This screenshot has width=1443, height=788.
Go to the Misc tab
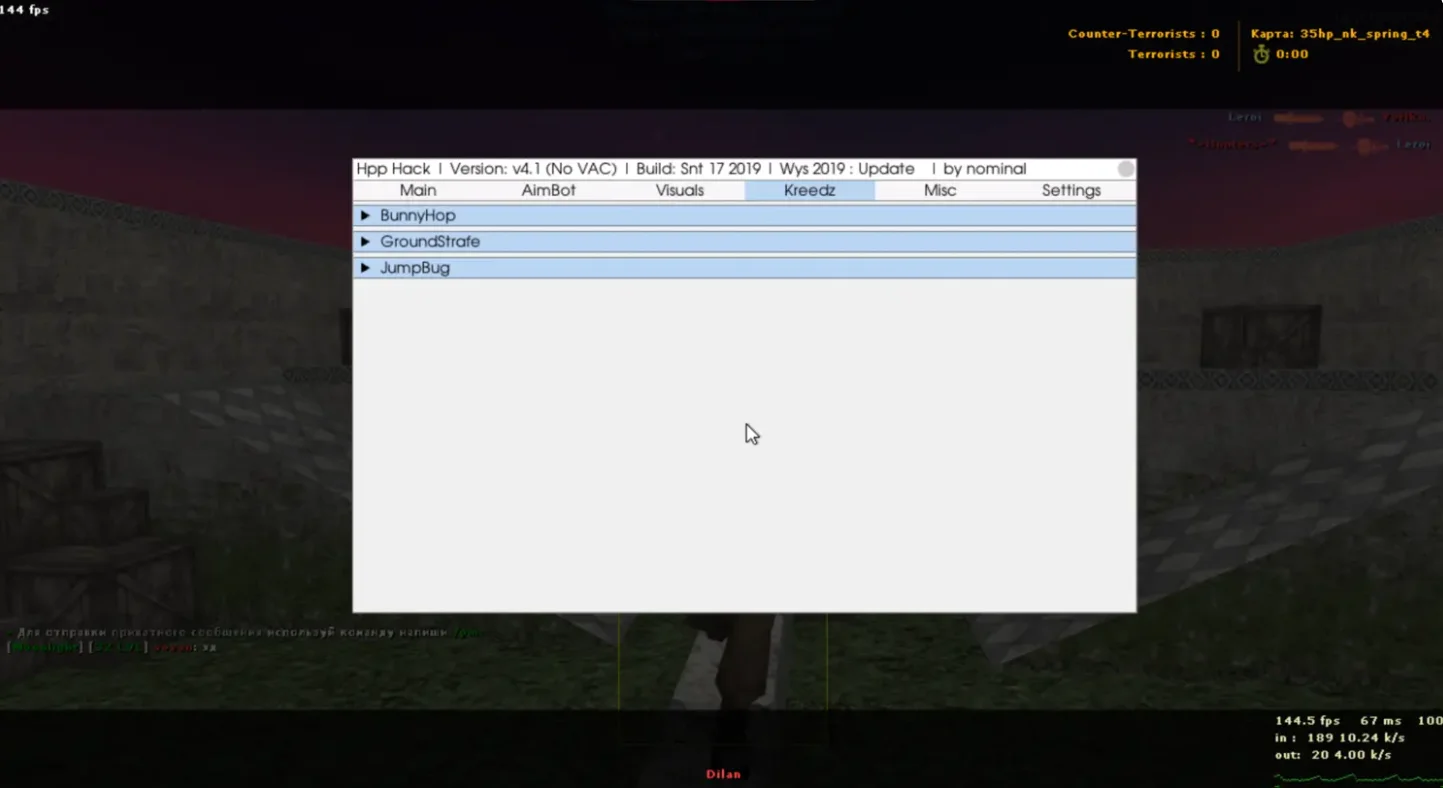(x=940, y=191)
